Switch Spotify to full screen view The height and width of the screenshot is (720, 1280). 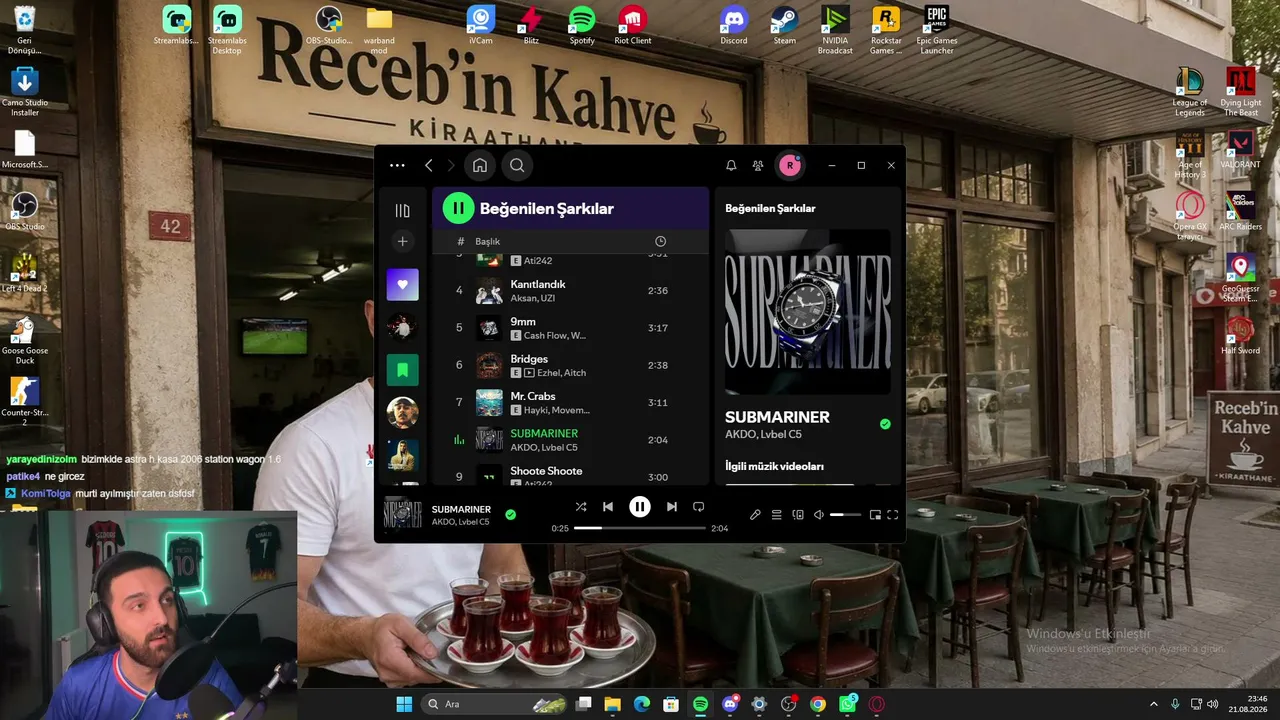893,515
